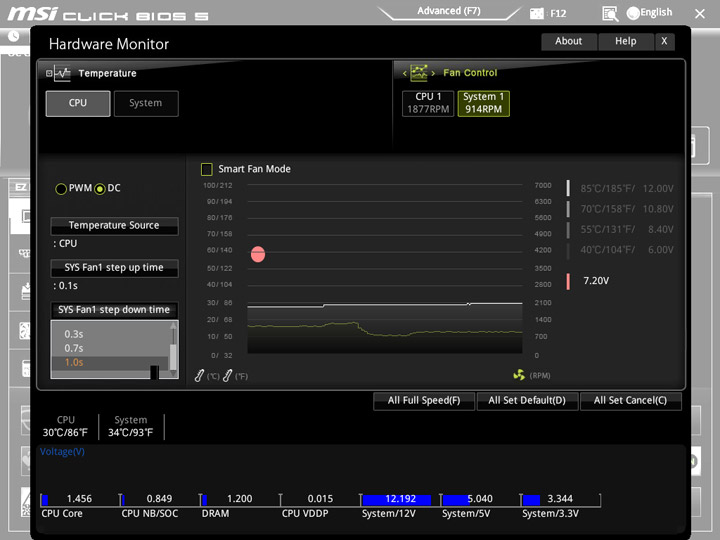Screen dimensions: 720x540
Task: Click the pink fan curve point
Action: (x=258, y=254)
